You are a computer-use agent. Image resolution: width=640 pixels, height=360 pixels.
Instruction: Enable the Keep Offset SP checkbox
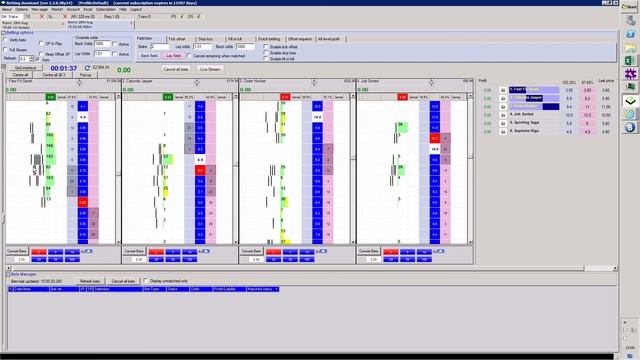pyautogui.click(x=41, y=54)
